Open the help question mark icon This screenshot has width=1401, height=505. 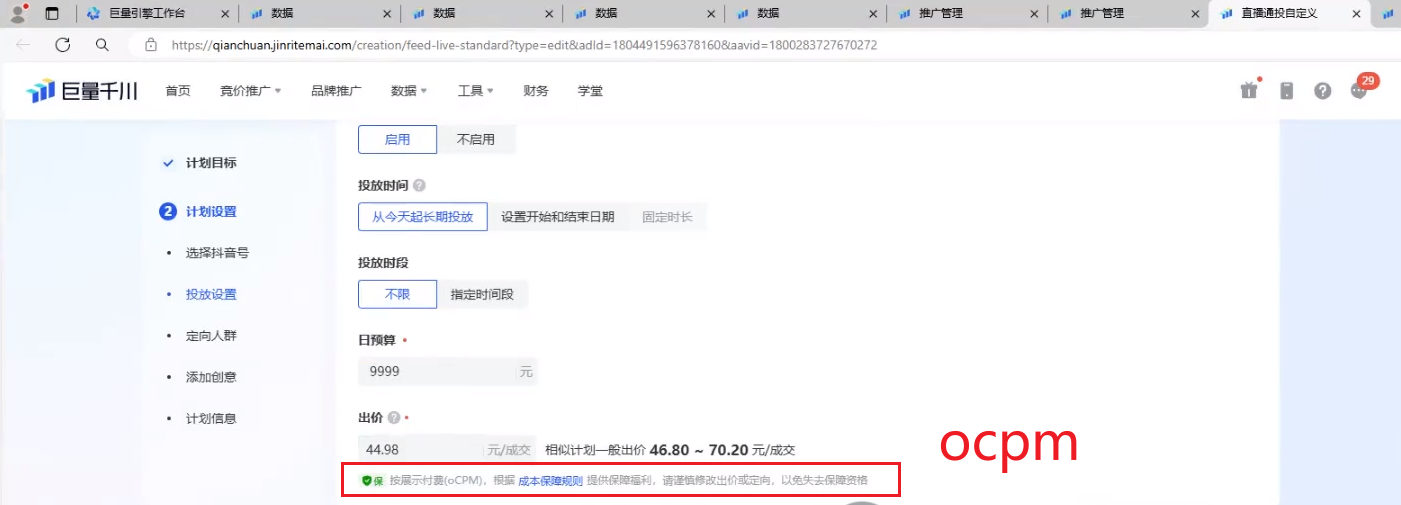pos(1323,91)
